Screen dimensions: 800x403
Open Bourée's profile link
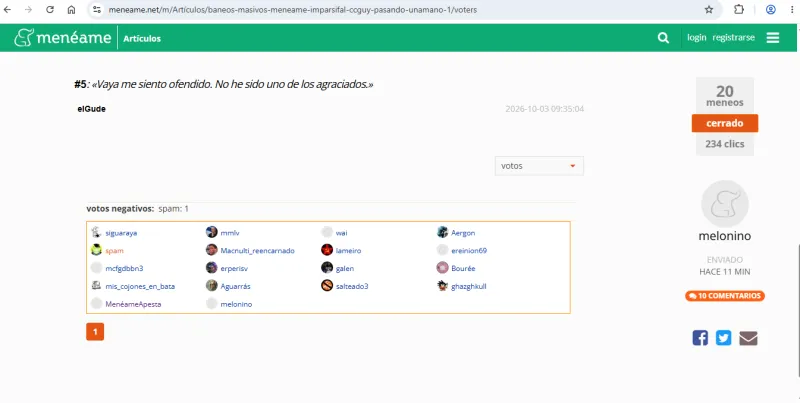coord(463,269)
